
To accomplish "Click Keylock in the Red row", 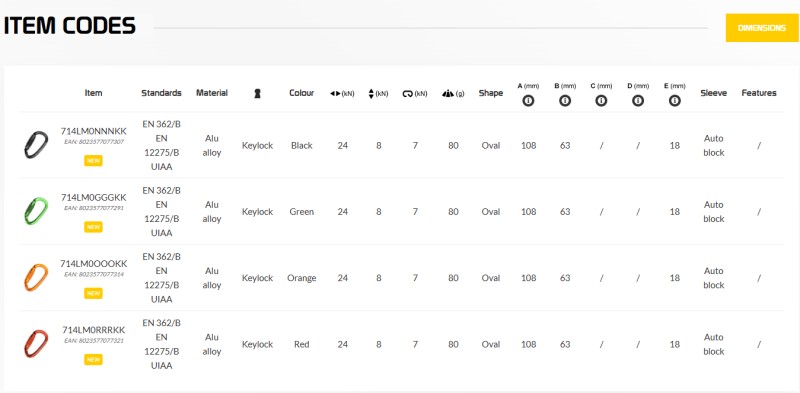I will coord(258,345).
